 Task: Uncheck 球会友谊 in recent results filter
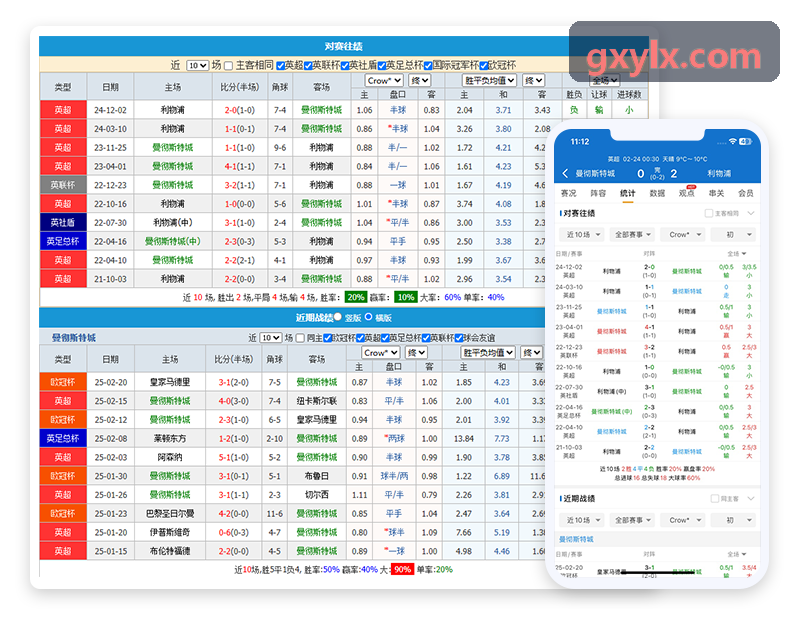[x=459, y=338]
